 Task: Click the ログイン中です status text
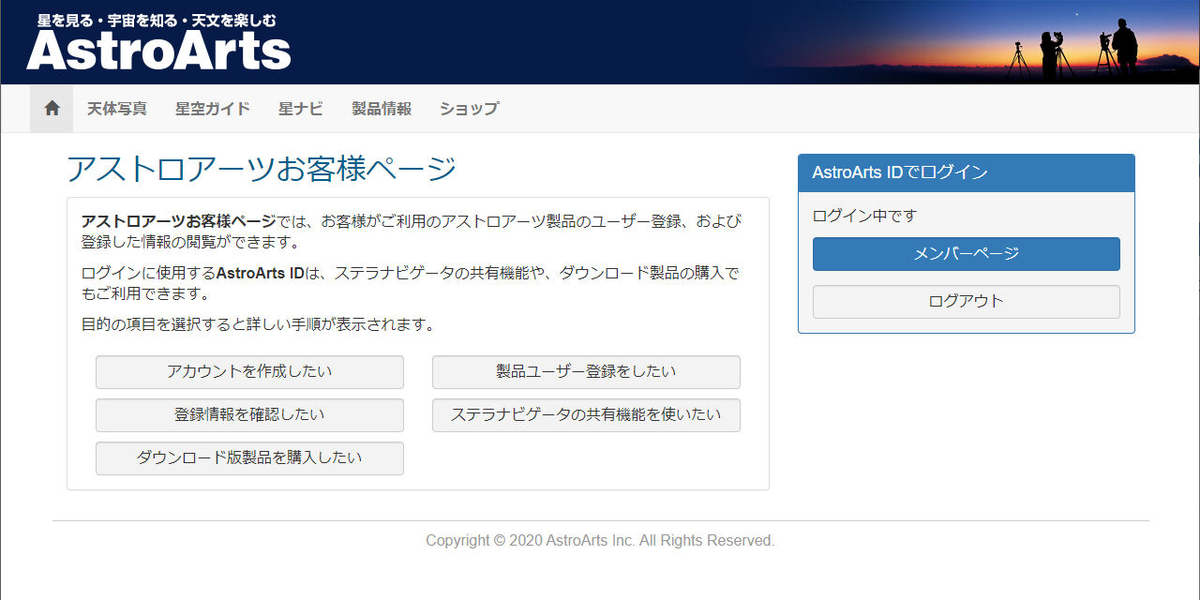point(865,215)
